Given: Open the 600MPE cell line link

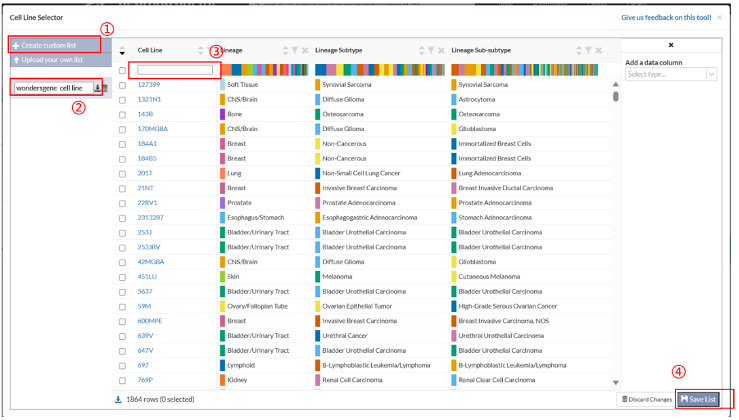Looking at the screenshot, I should pyautogui.click(x=150, y=321).
